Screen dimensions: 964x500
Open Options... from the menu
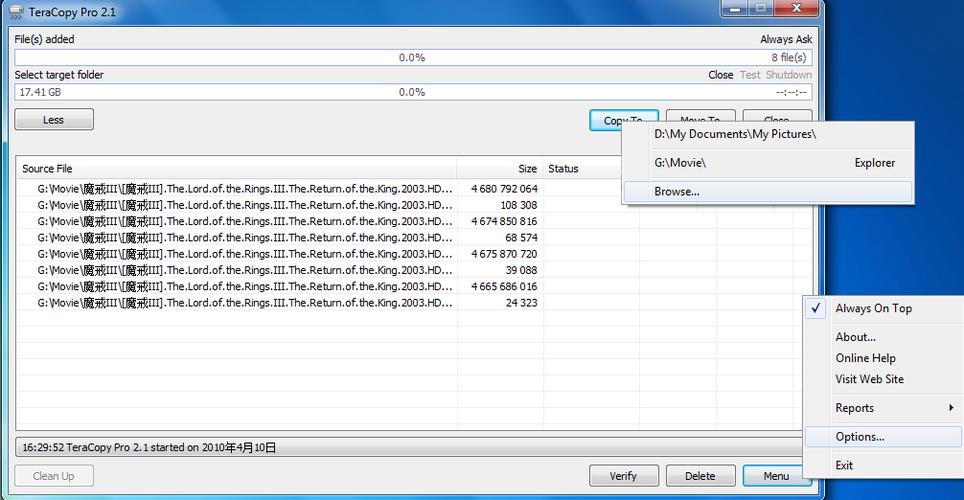tap(883, 437)
